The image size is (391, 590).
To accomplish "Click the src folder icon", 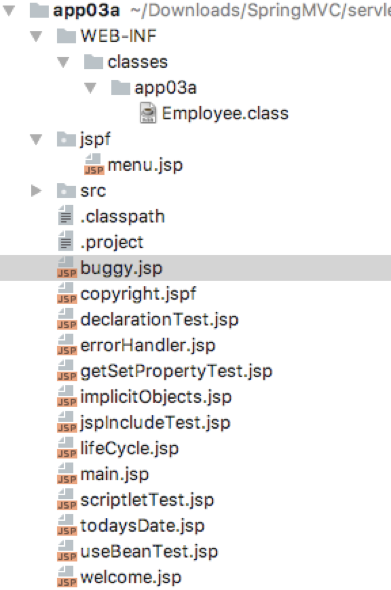I will [66, 191].
